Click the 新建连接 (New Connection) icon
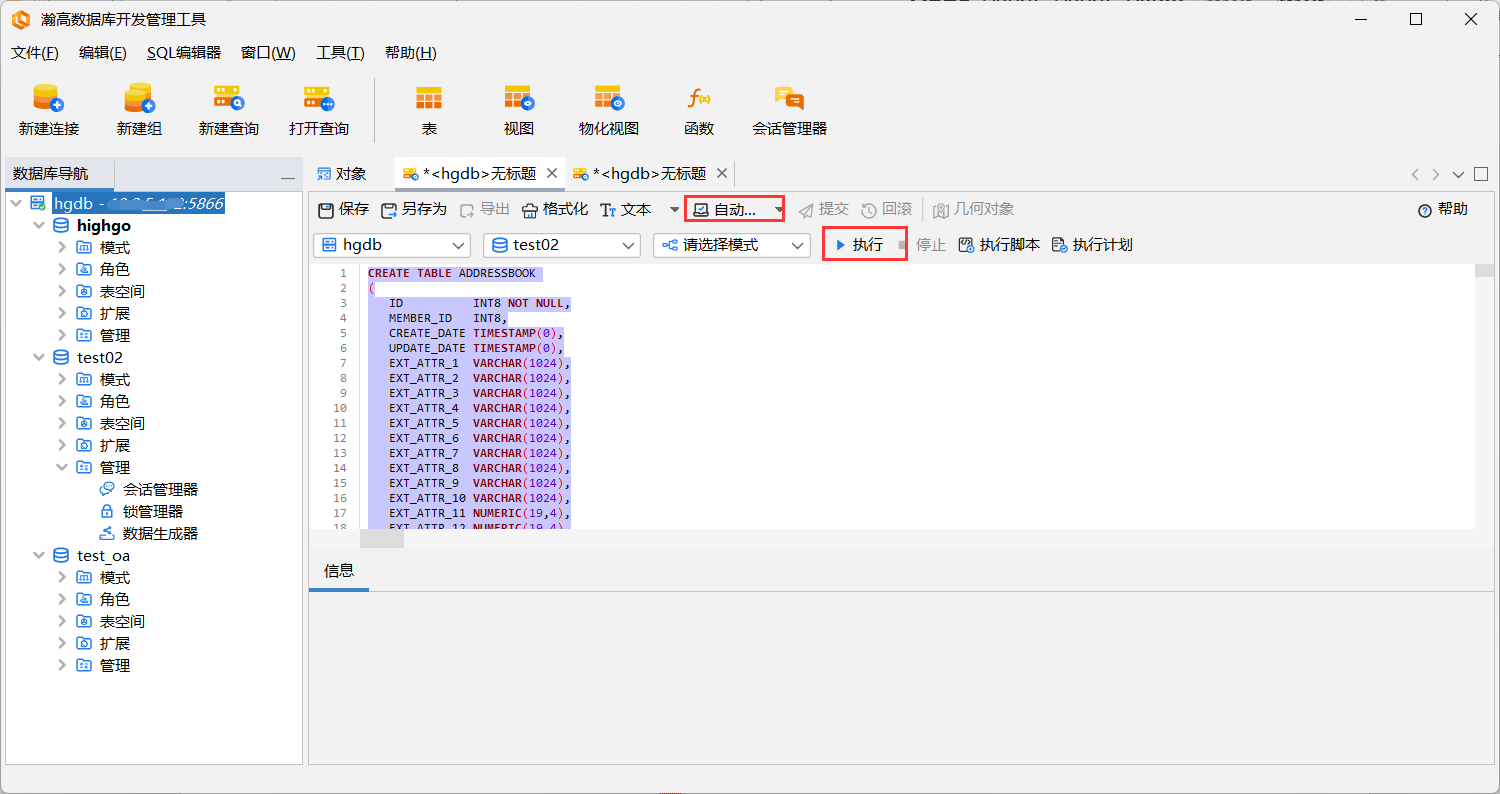 click(48, 99)
